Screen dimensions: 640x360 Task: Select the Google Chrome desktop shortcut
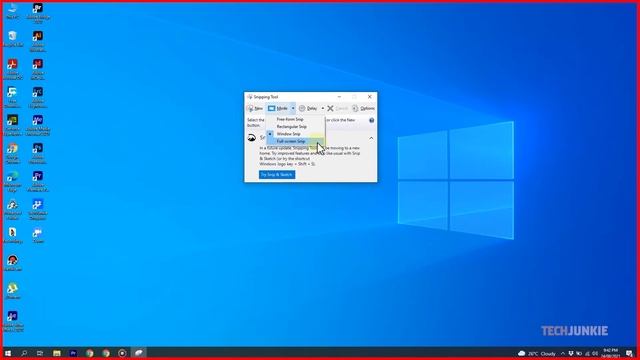pos(13,153)
